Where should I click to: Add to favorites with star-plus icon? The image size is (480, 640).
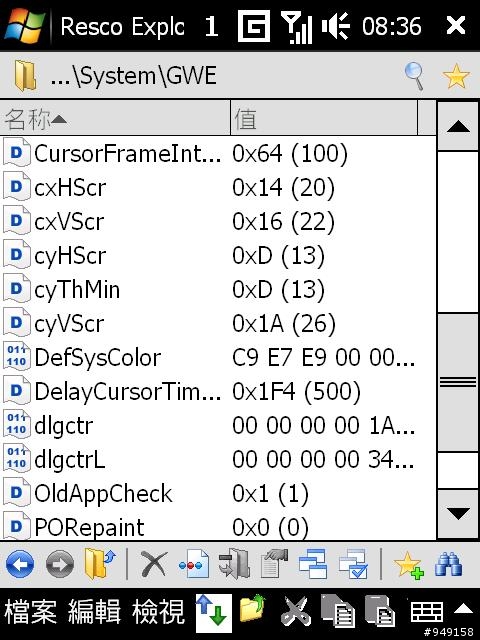(409, 565)
